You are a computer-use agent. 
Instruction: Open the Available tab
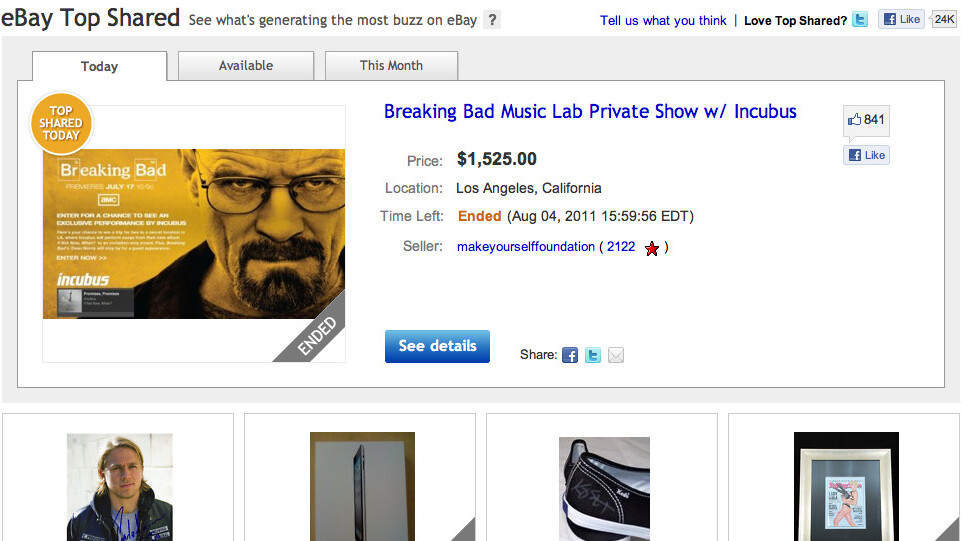click(246, 66)
